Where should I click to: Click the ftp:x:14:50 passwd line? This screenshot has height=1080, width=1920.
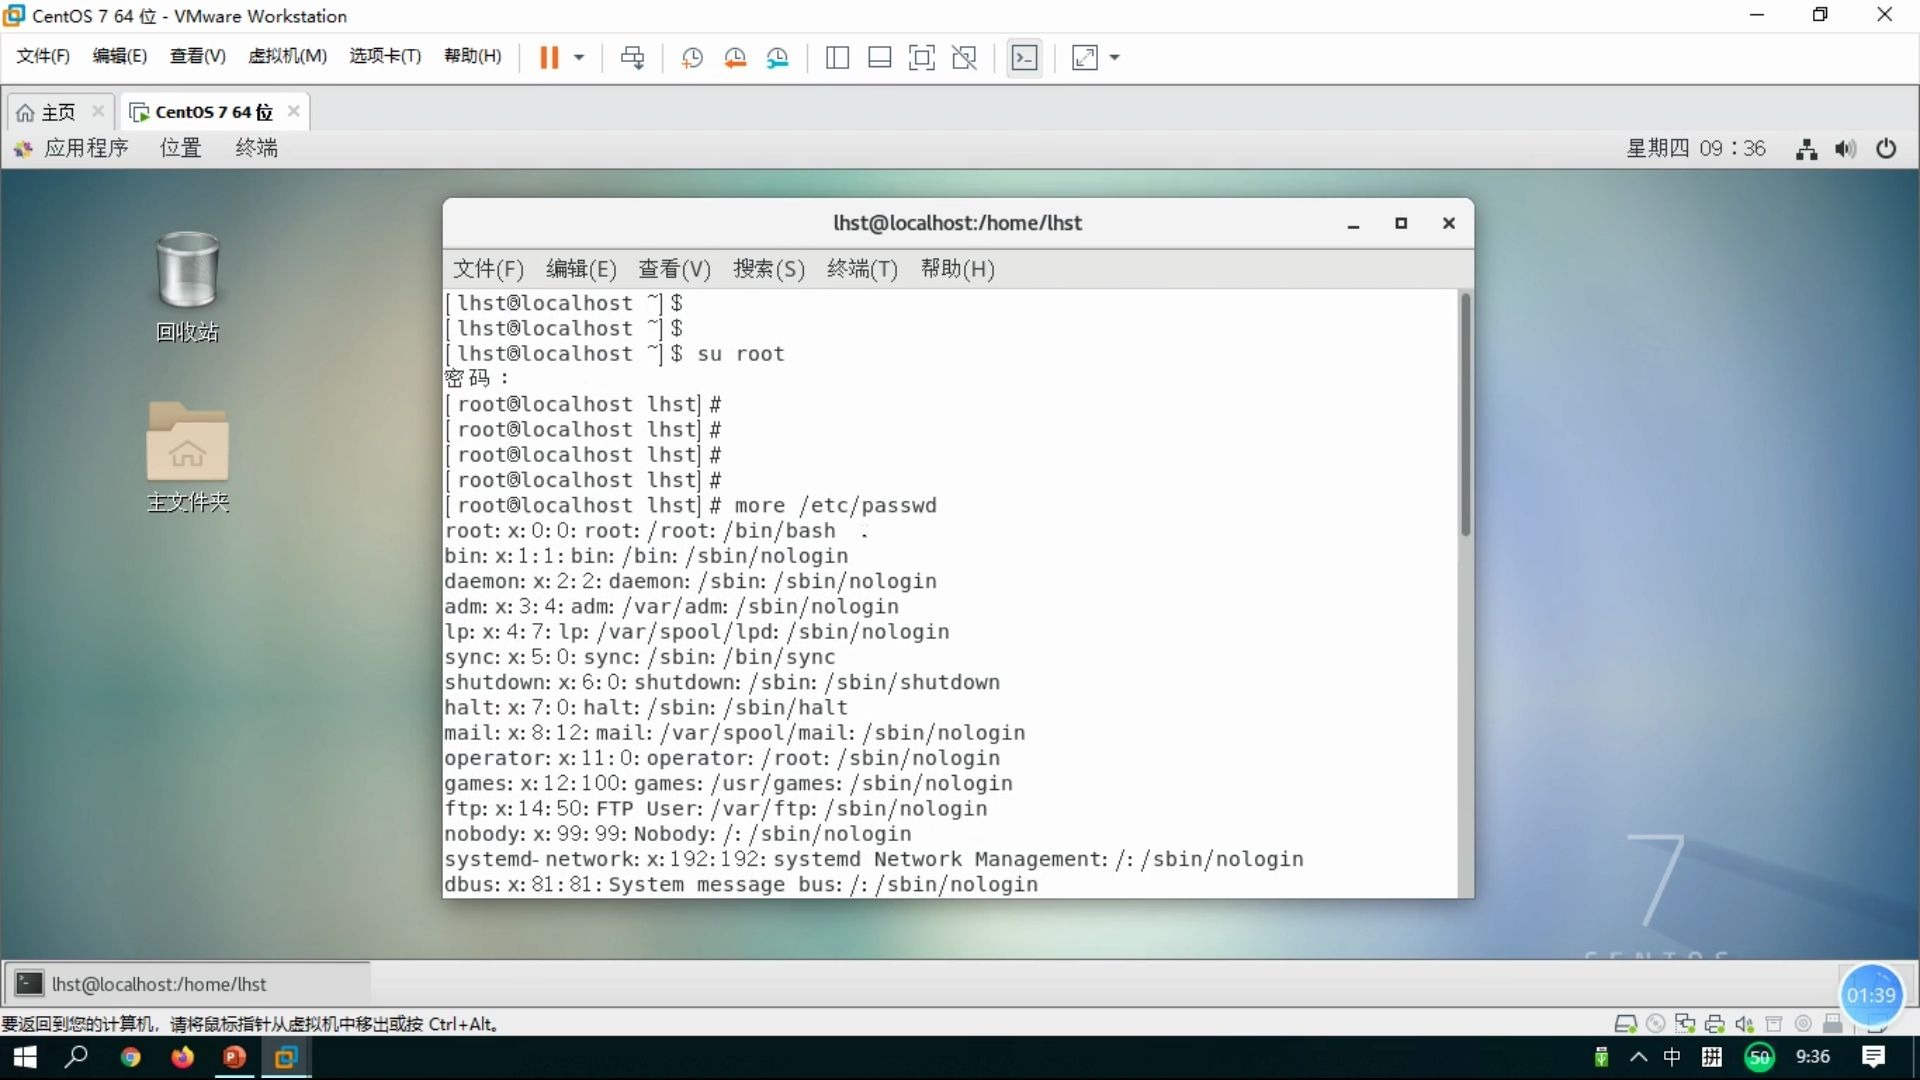pyautogui.click(x=716, y=808)
